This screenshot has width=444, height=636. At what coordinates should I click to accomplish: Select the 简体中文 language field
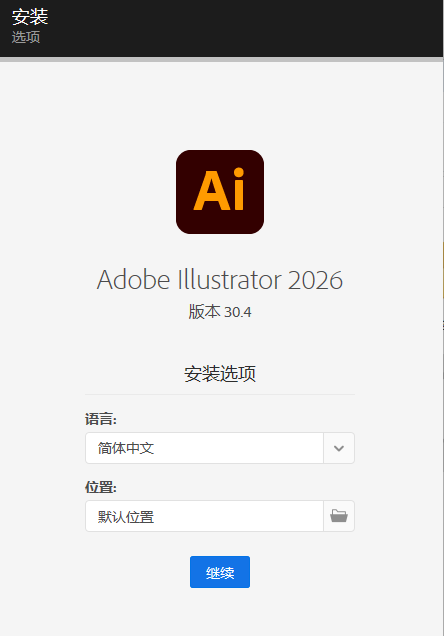click(204, 448)
